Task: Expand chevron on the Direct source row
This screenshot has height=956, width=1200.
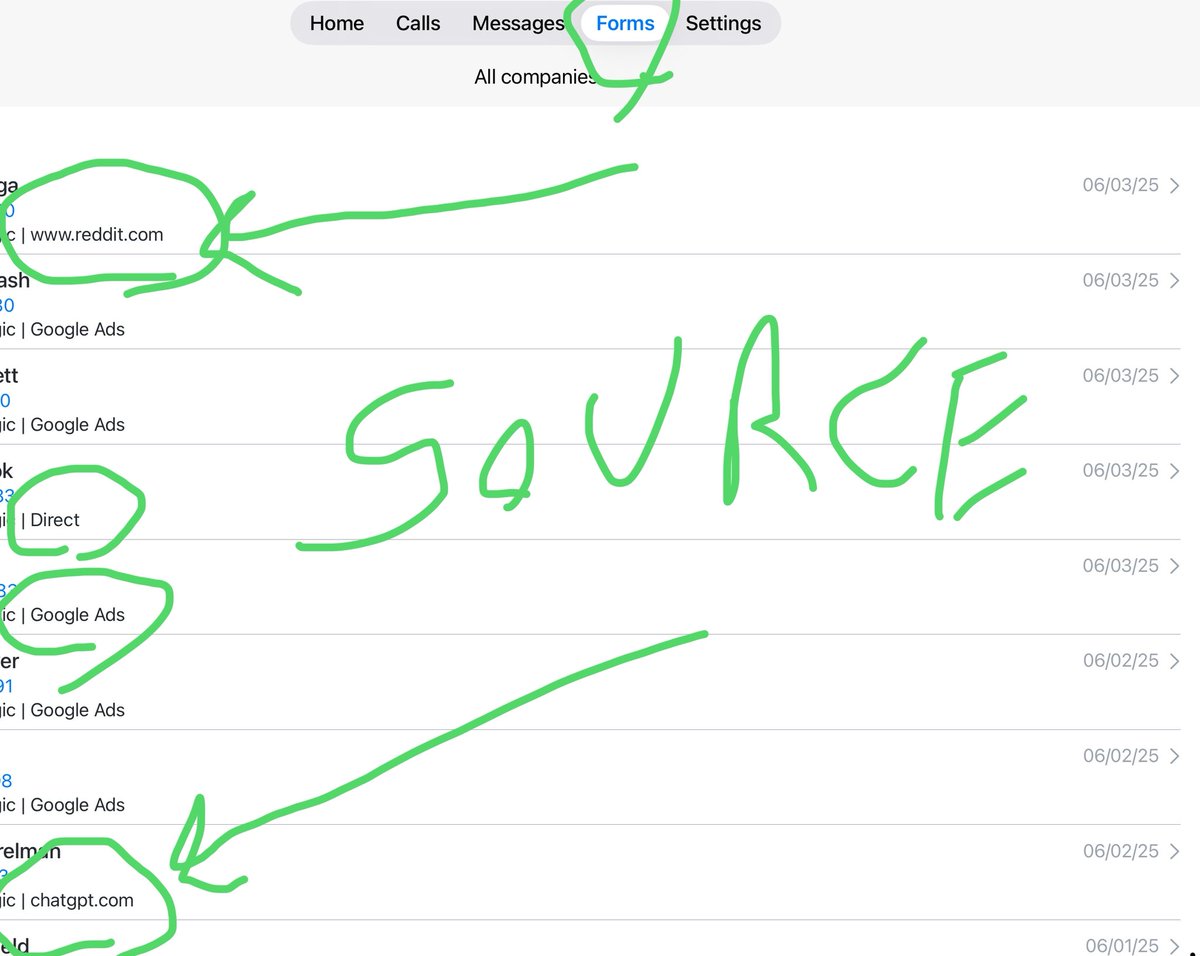Action: tap(1175, 471)
